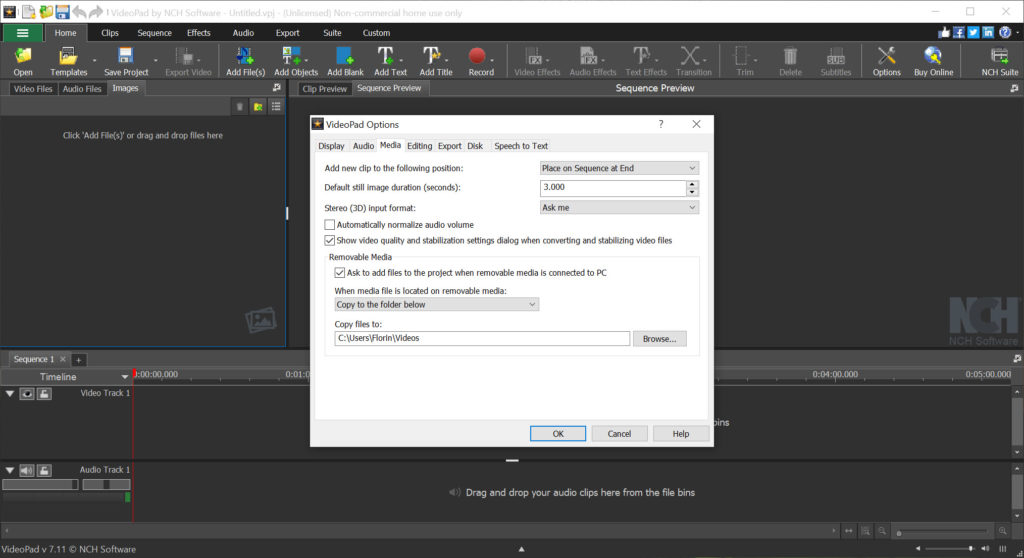1024x558 pixels.
Task: Click the Facebook share icon
Action: (959, 32)
